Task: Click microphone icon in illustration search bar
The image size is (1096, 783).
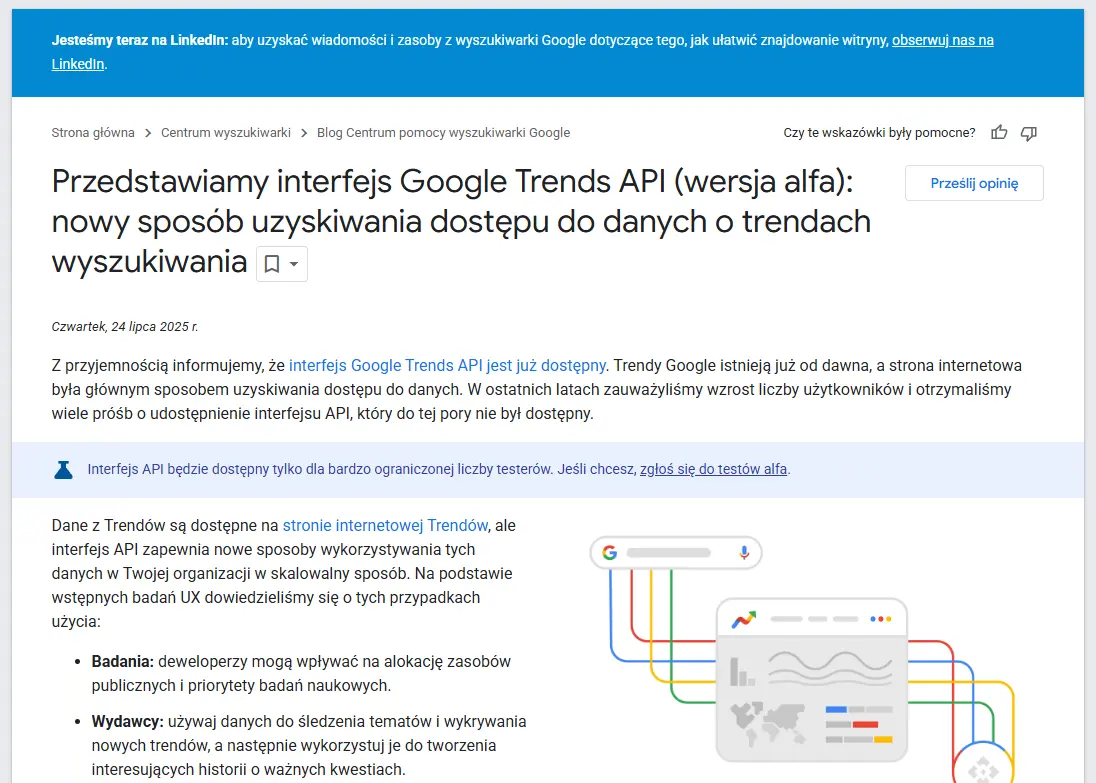Action: (744, 553)
